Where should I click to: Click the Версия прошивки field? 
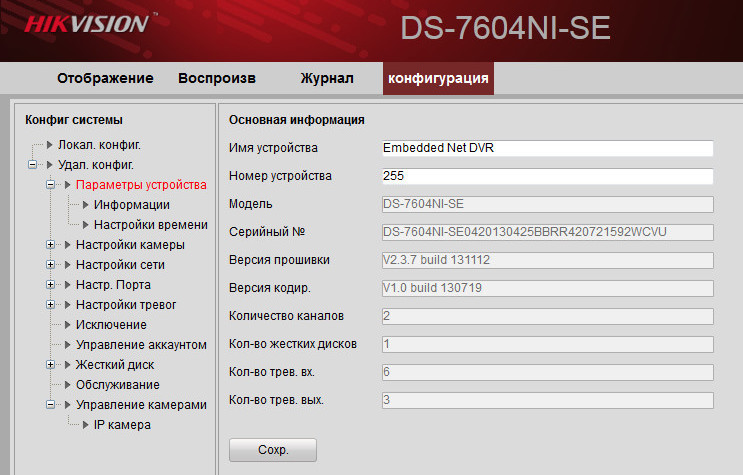[x=547, y=260]
